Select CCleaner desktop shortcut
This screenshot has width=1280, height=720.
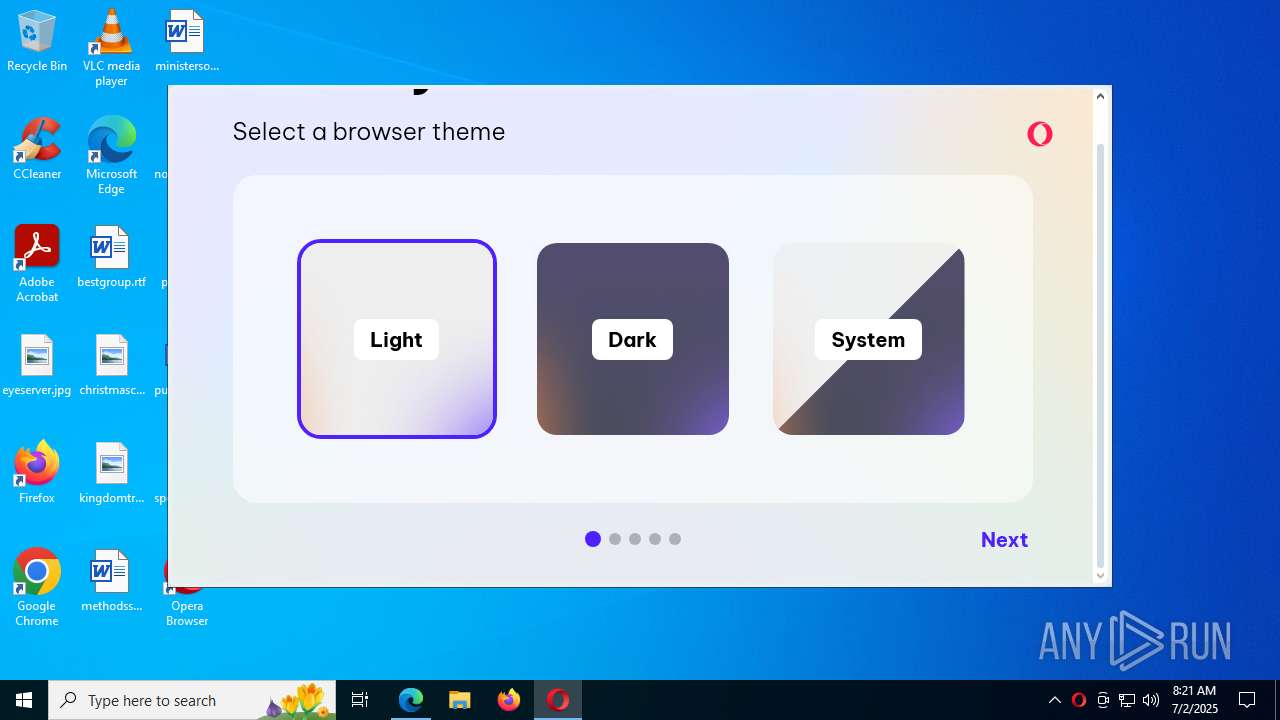pyautogui.click(x=37, y=149)
